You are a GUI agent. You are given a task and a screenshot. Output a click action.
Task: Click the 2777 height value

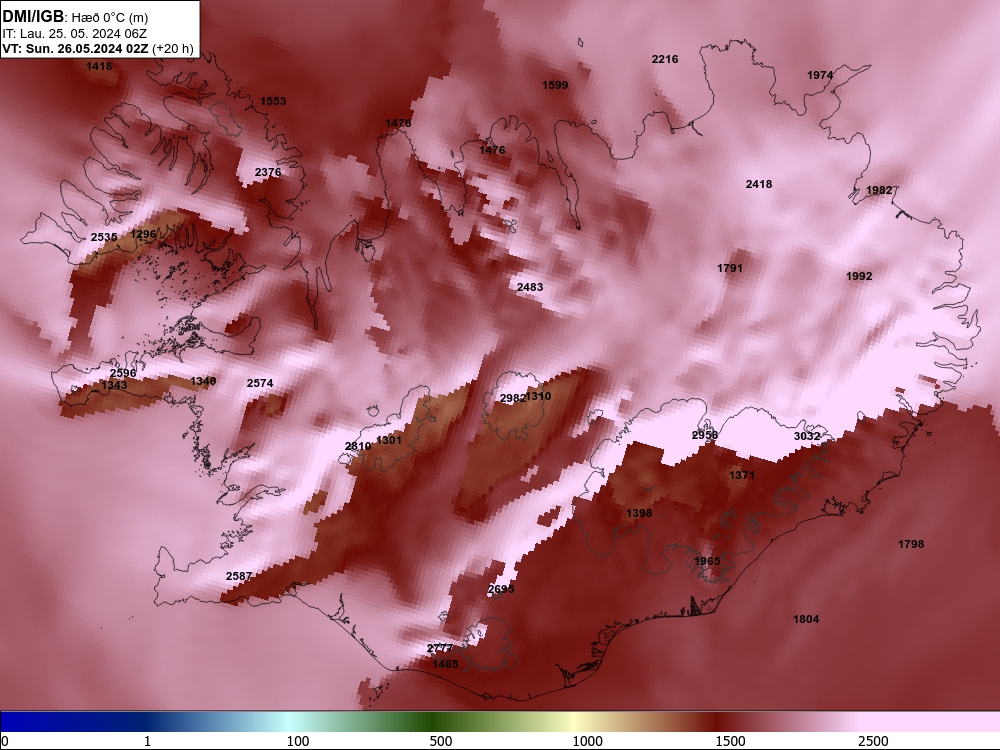pyautogui.click(x=440, y=649)
